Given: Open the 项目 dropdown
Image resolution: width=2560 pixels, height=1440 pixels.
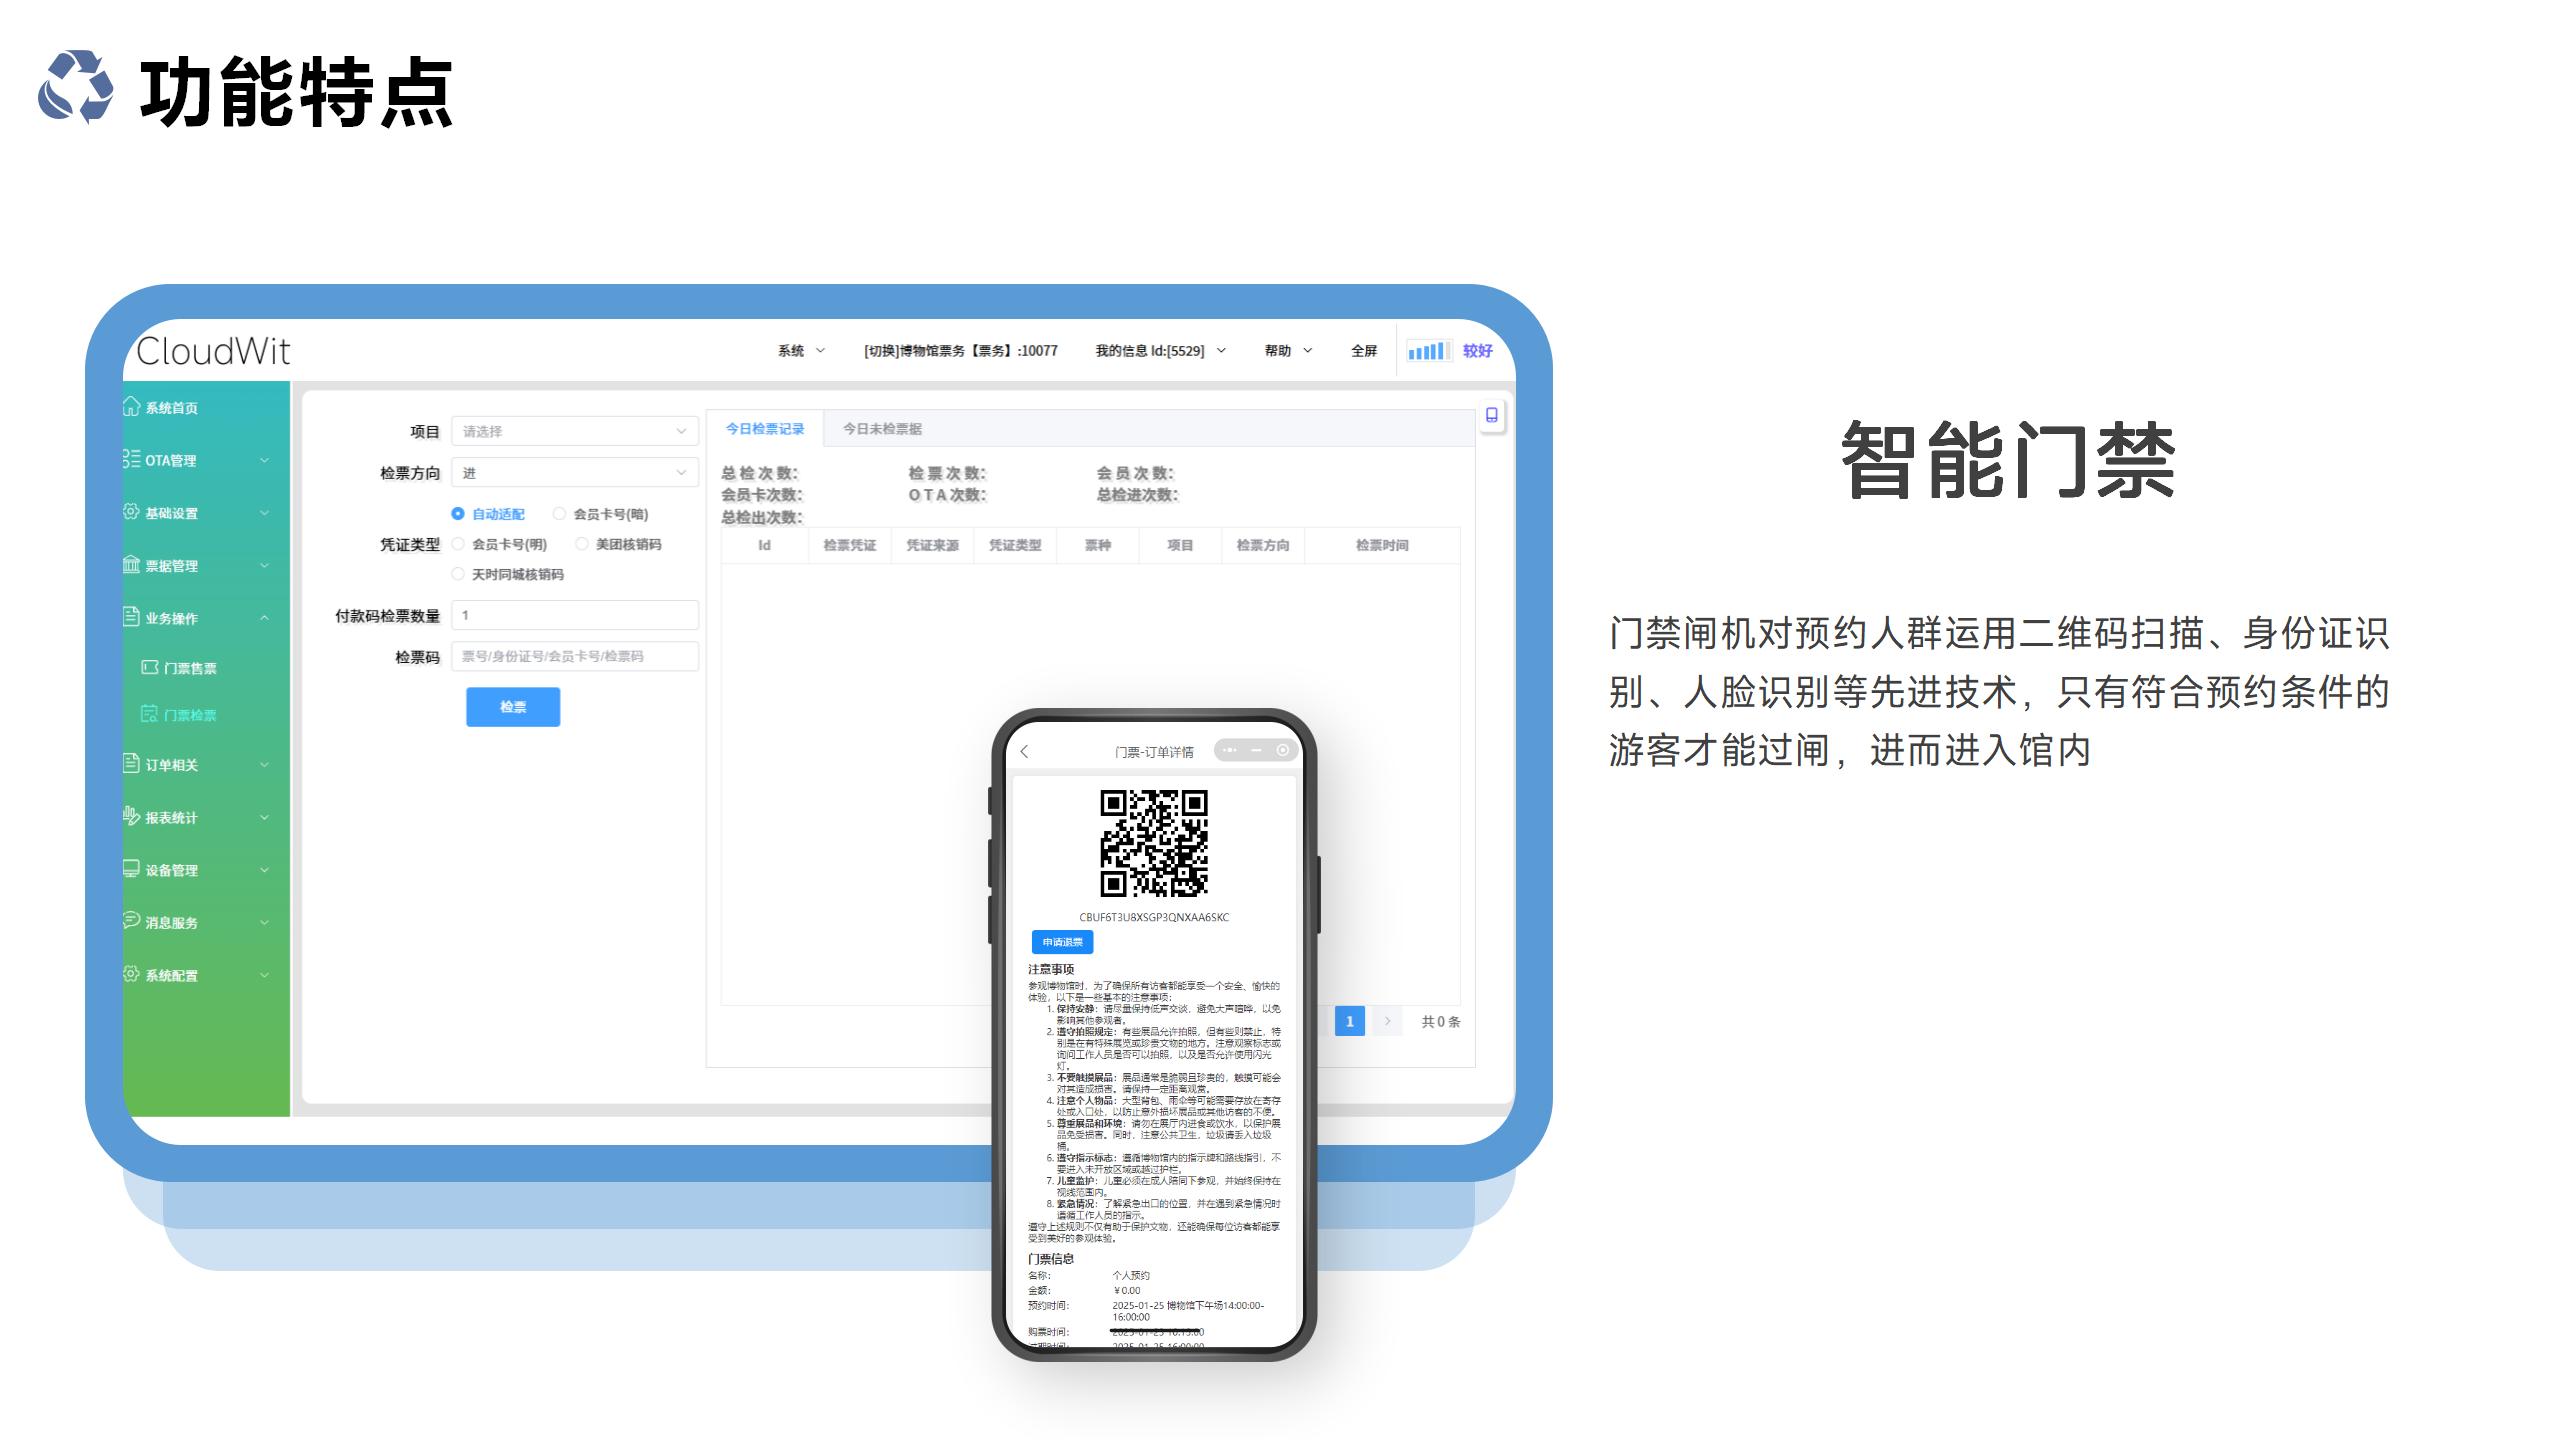Looking at the screenshot, I should pos(575,431).
